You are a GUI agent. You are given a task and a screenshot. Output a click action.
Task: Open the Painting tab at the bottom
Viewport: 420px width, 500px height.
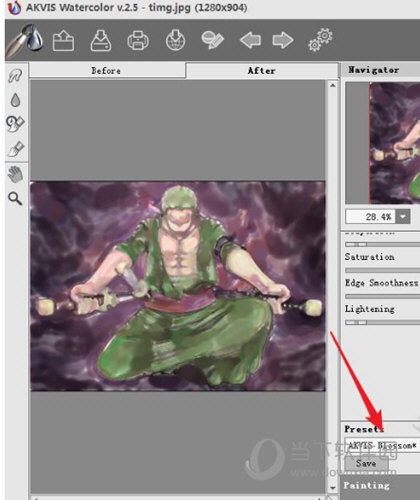pos(367,485)
